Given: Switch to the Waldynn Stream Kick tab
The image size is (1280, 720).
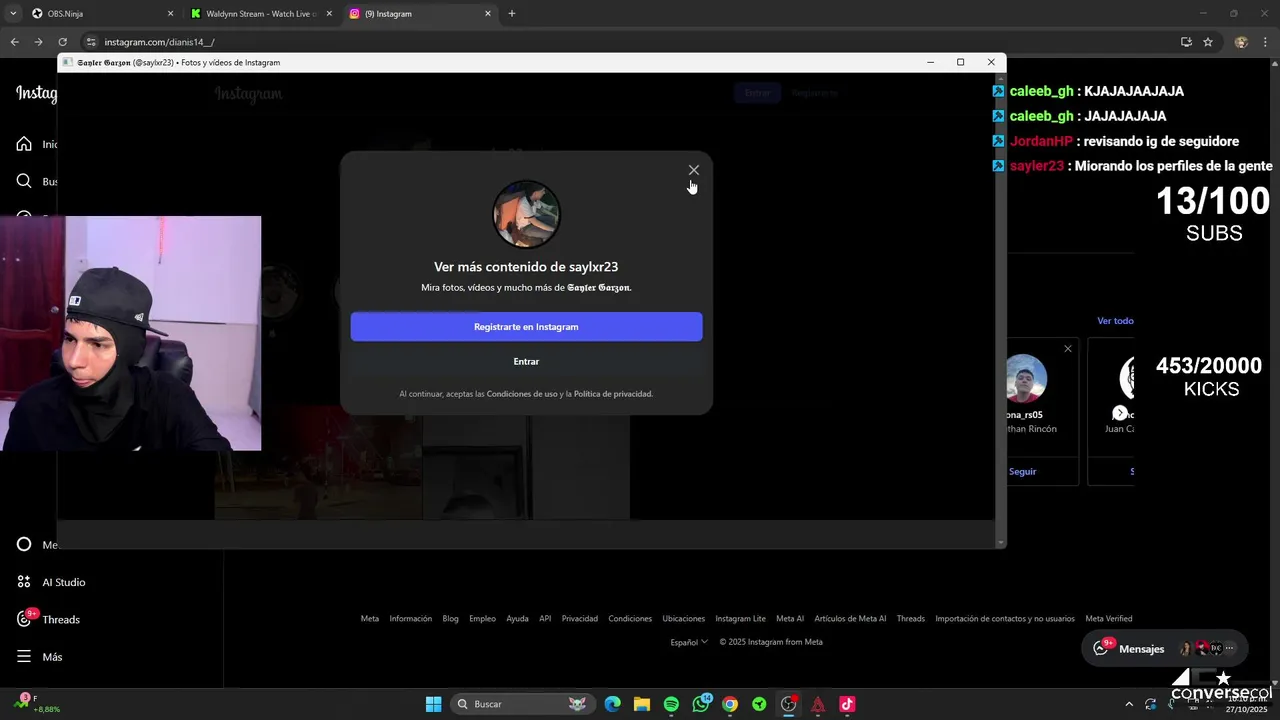Looking at the screenshot, I should pos(260,14).
